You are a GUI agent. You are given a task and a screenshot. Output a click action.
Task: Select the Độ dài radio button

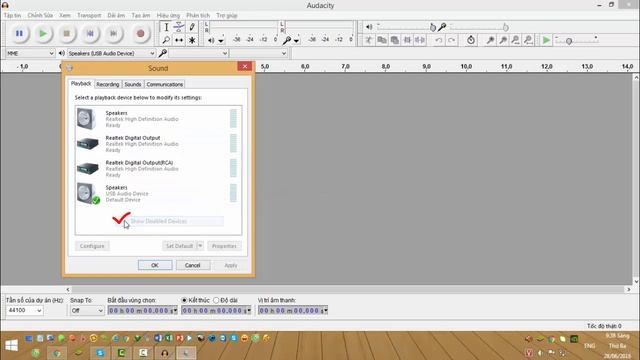(x=216, y=300)
